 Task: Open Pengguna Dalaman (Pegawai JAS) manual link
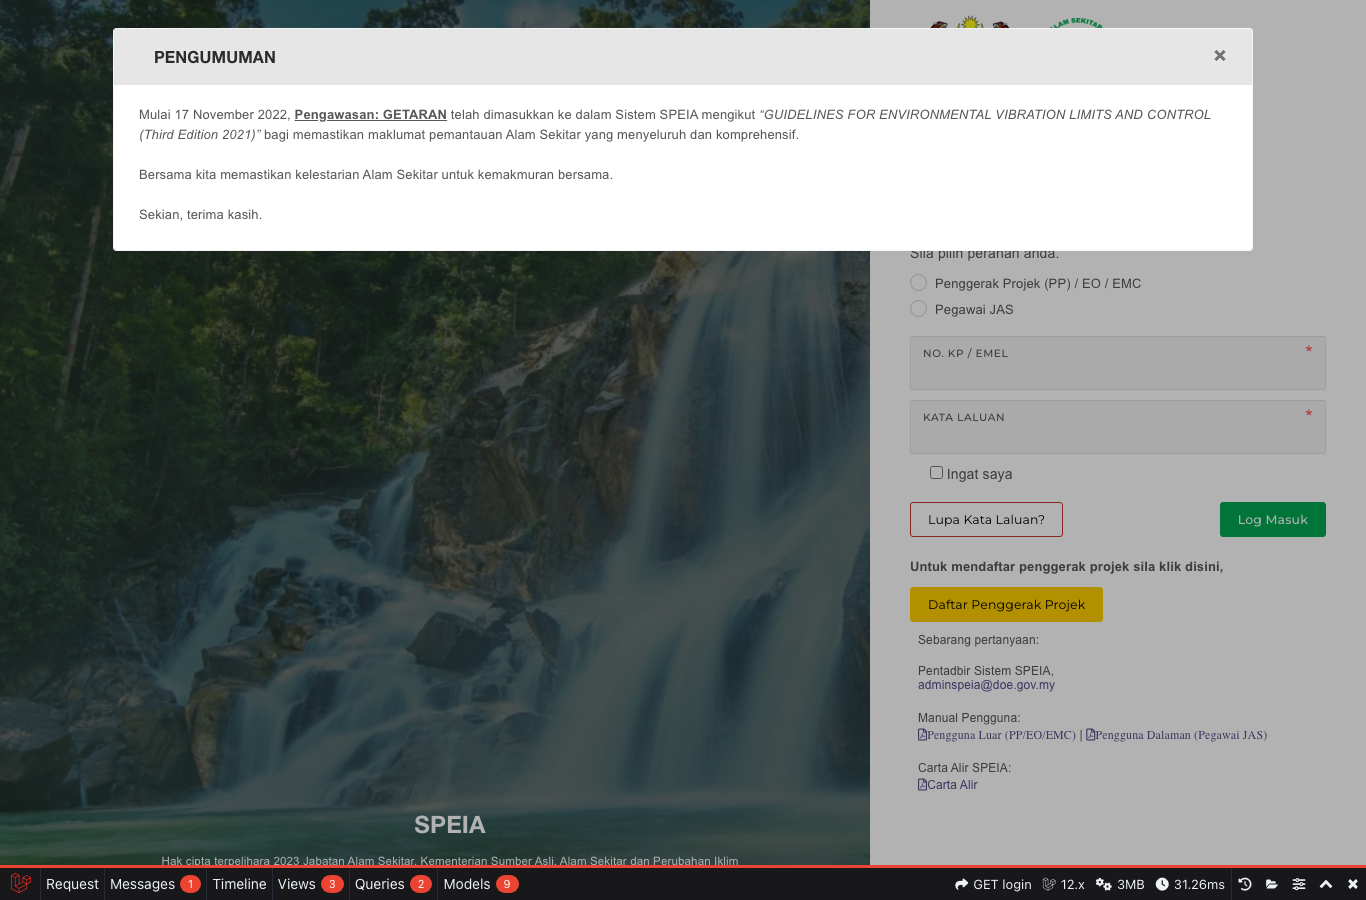1177,735
